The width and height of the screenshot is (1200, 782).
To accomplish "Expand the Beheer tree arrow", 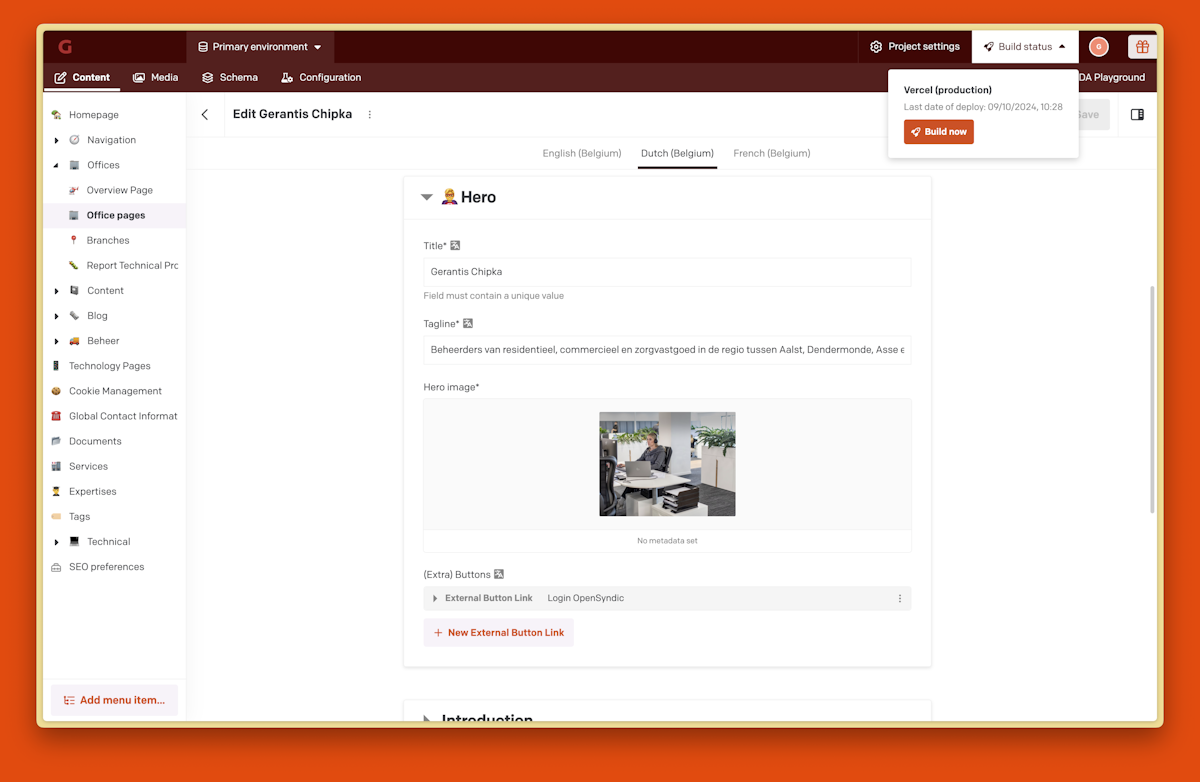I will tap(56, 341).
